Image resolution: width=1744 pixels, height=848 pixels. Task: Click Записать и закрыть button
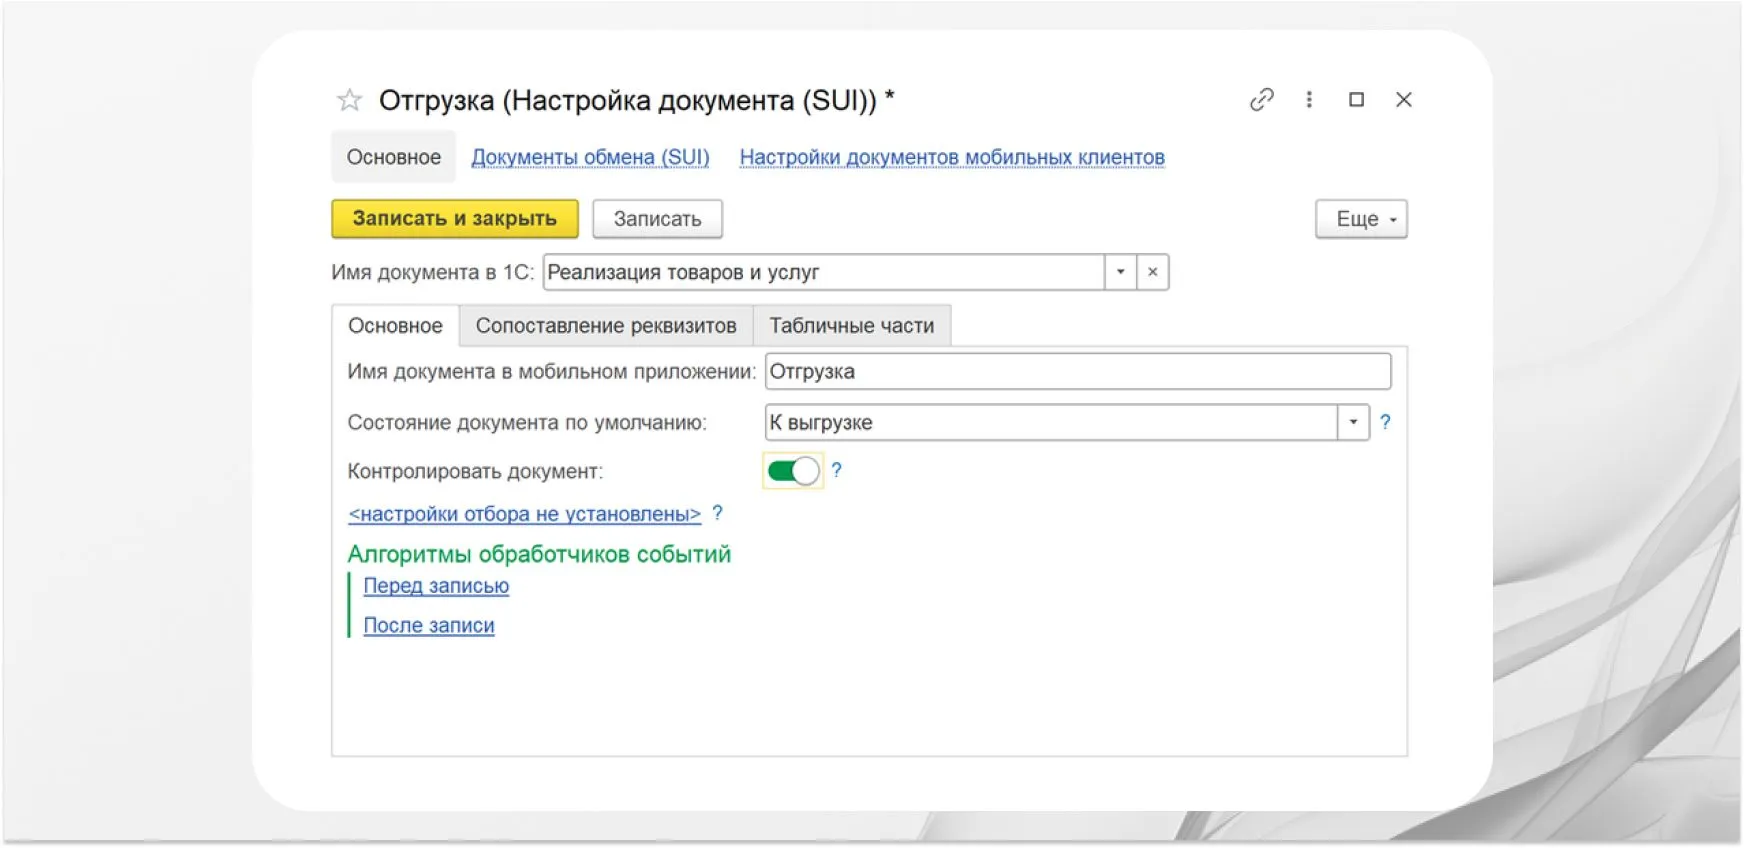455,219
